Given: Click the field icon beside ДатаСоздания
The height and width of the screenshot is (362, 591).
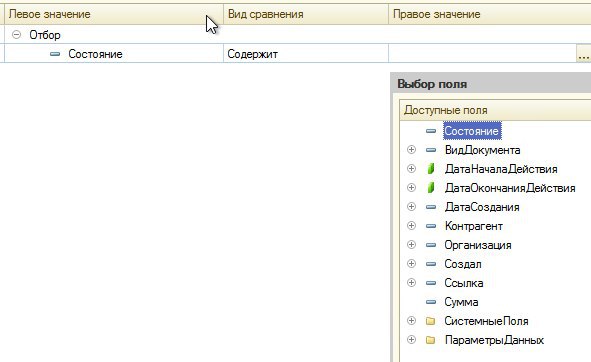Looking at the screenshot, I should pyautogui.click(x=431, y=207).
